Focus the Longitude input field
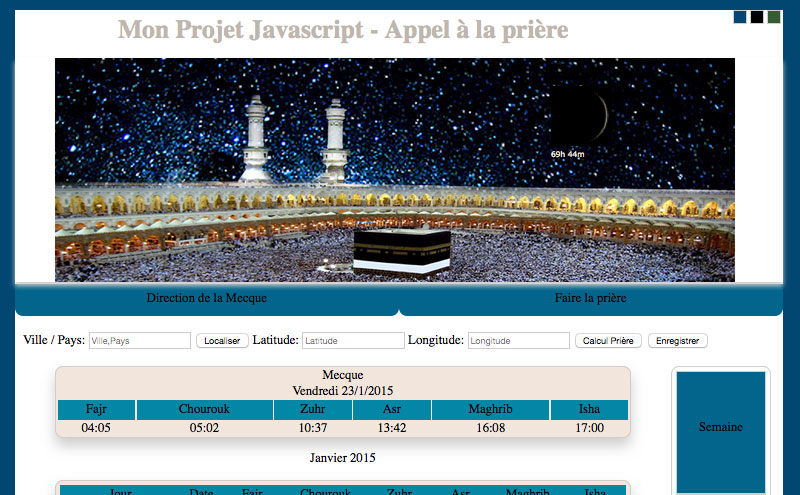 519,340
